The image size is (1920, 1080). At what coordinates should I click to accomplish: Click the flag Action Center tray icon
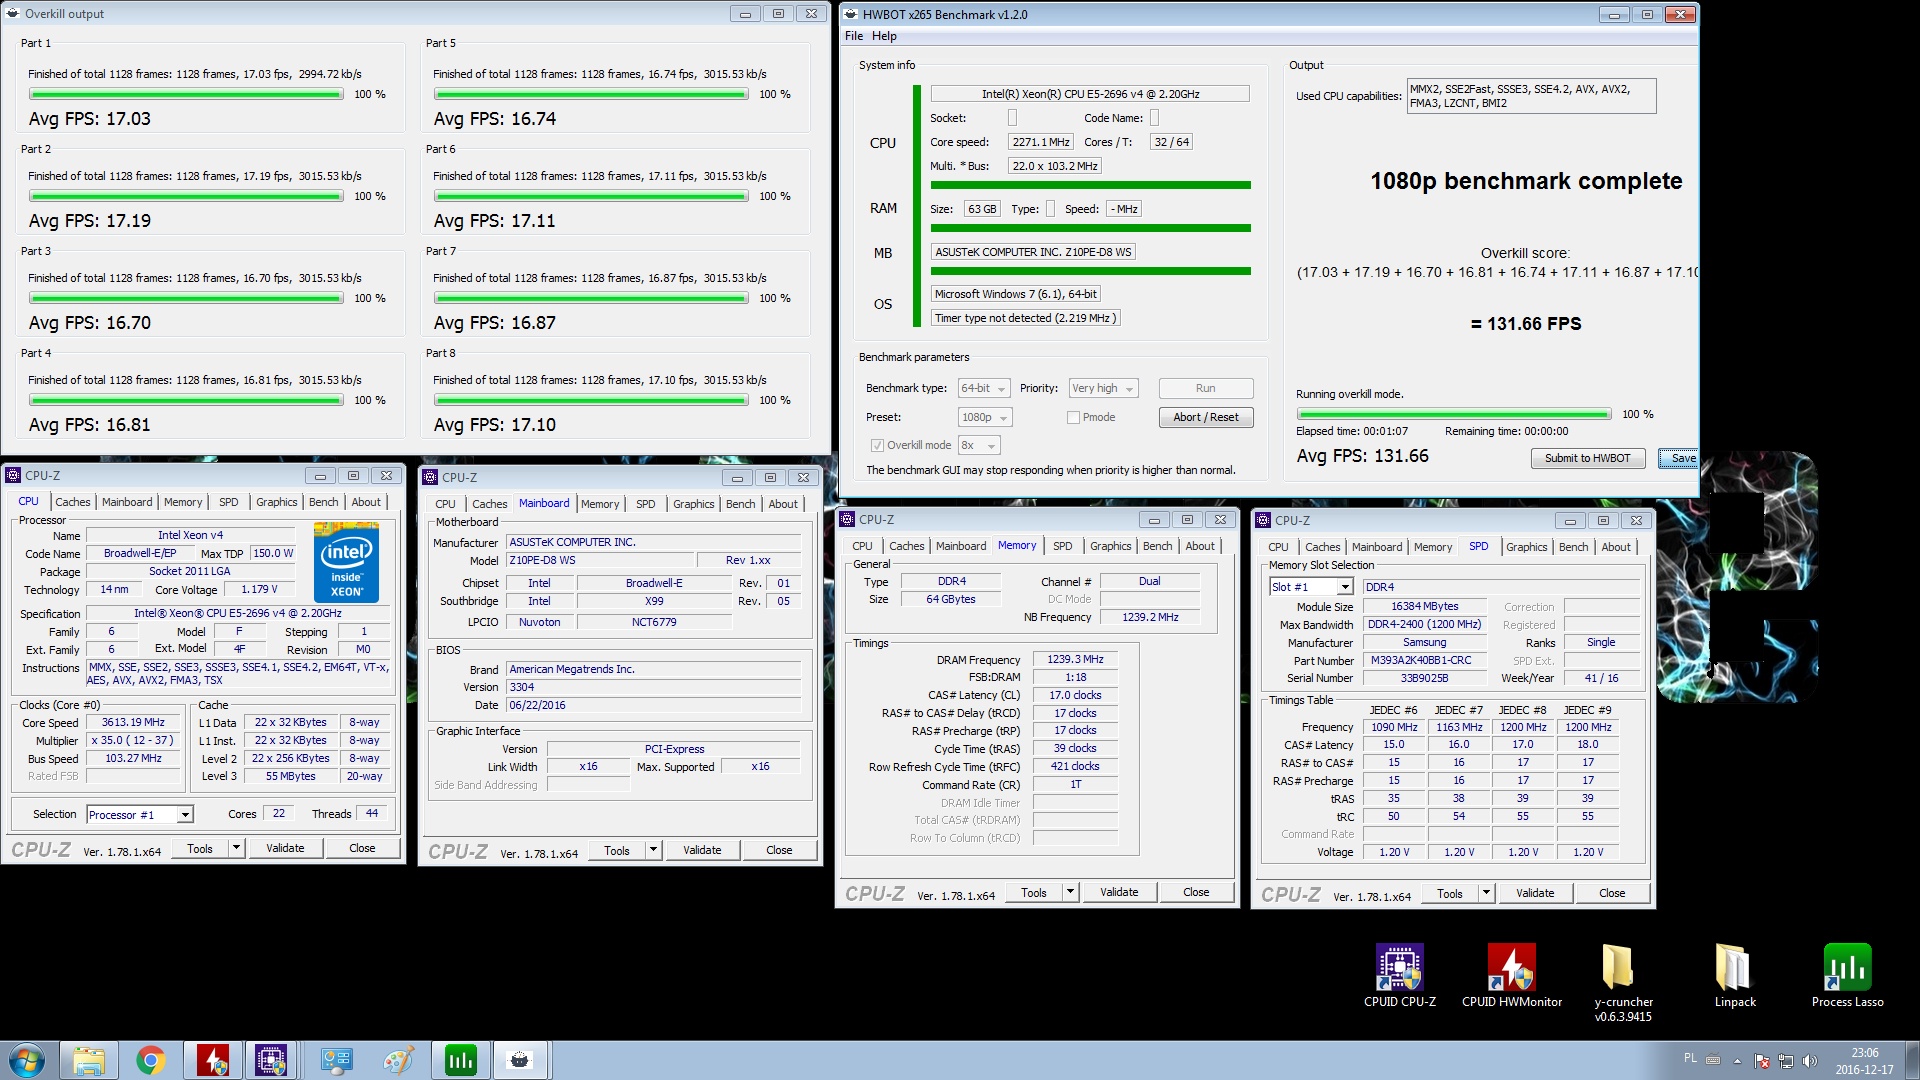(1762, 1061)
